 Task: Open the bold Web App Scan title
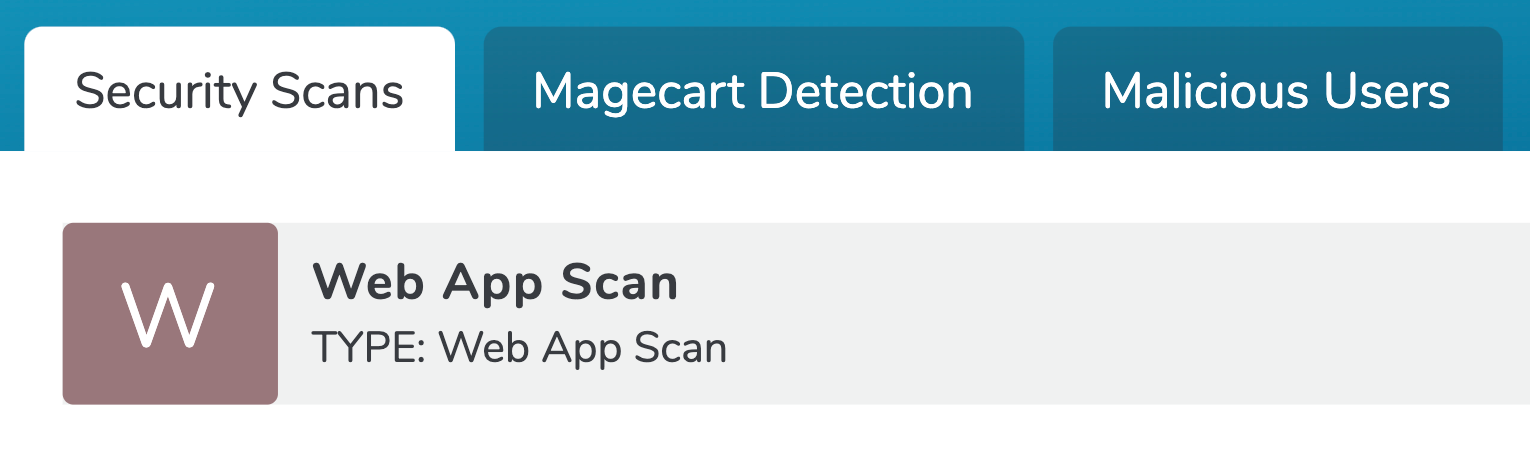tap(496, 284)
